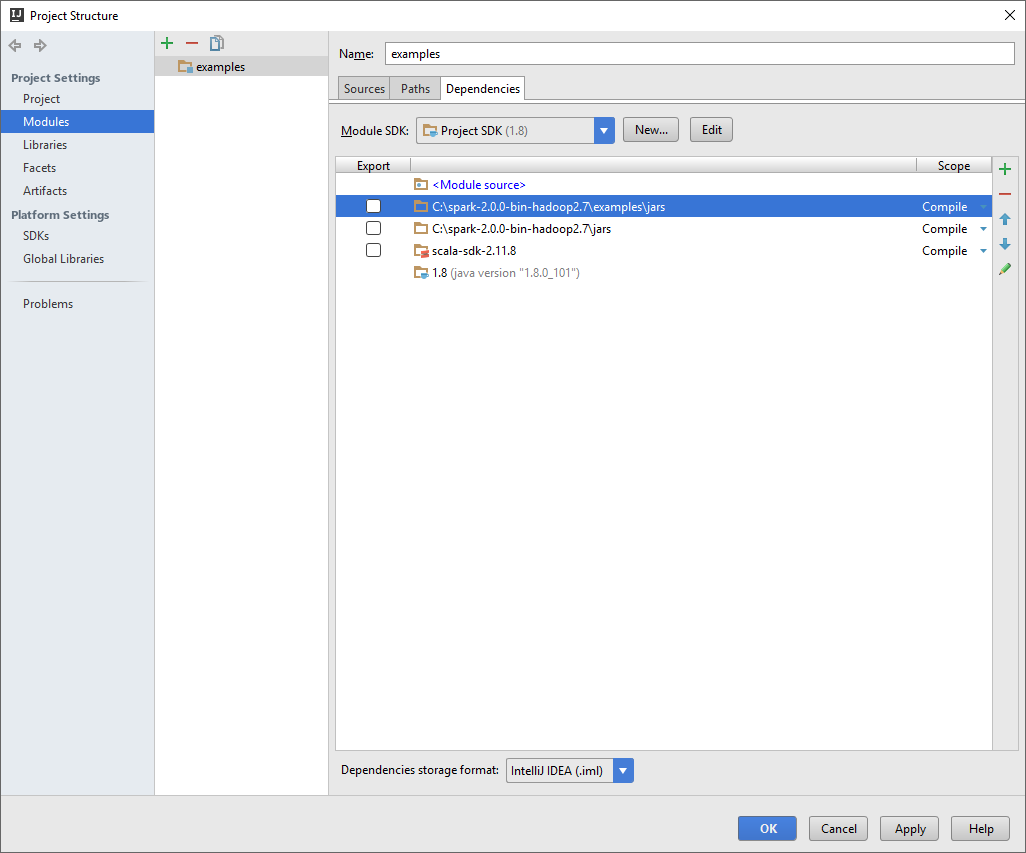The image size is (1026, 853).
Task: Switch to the Sources tab
Action: [364, 88]
